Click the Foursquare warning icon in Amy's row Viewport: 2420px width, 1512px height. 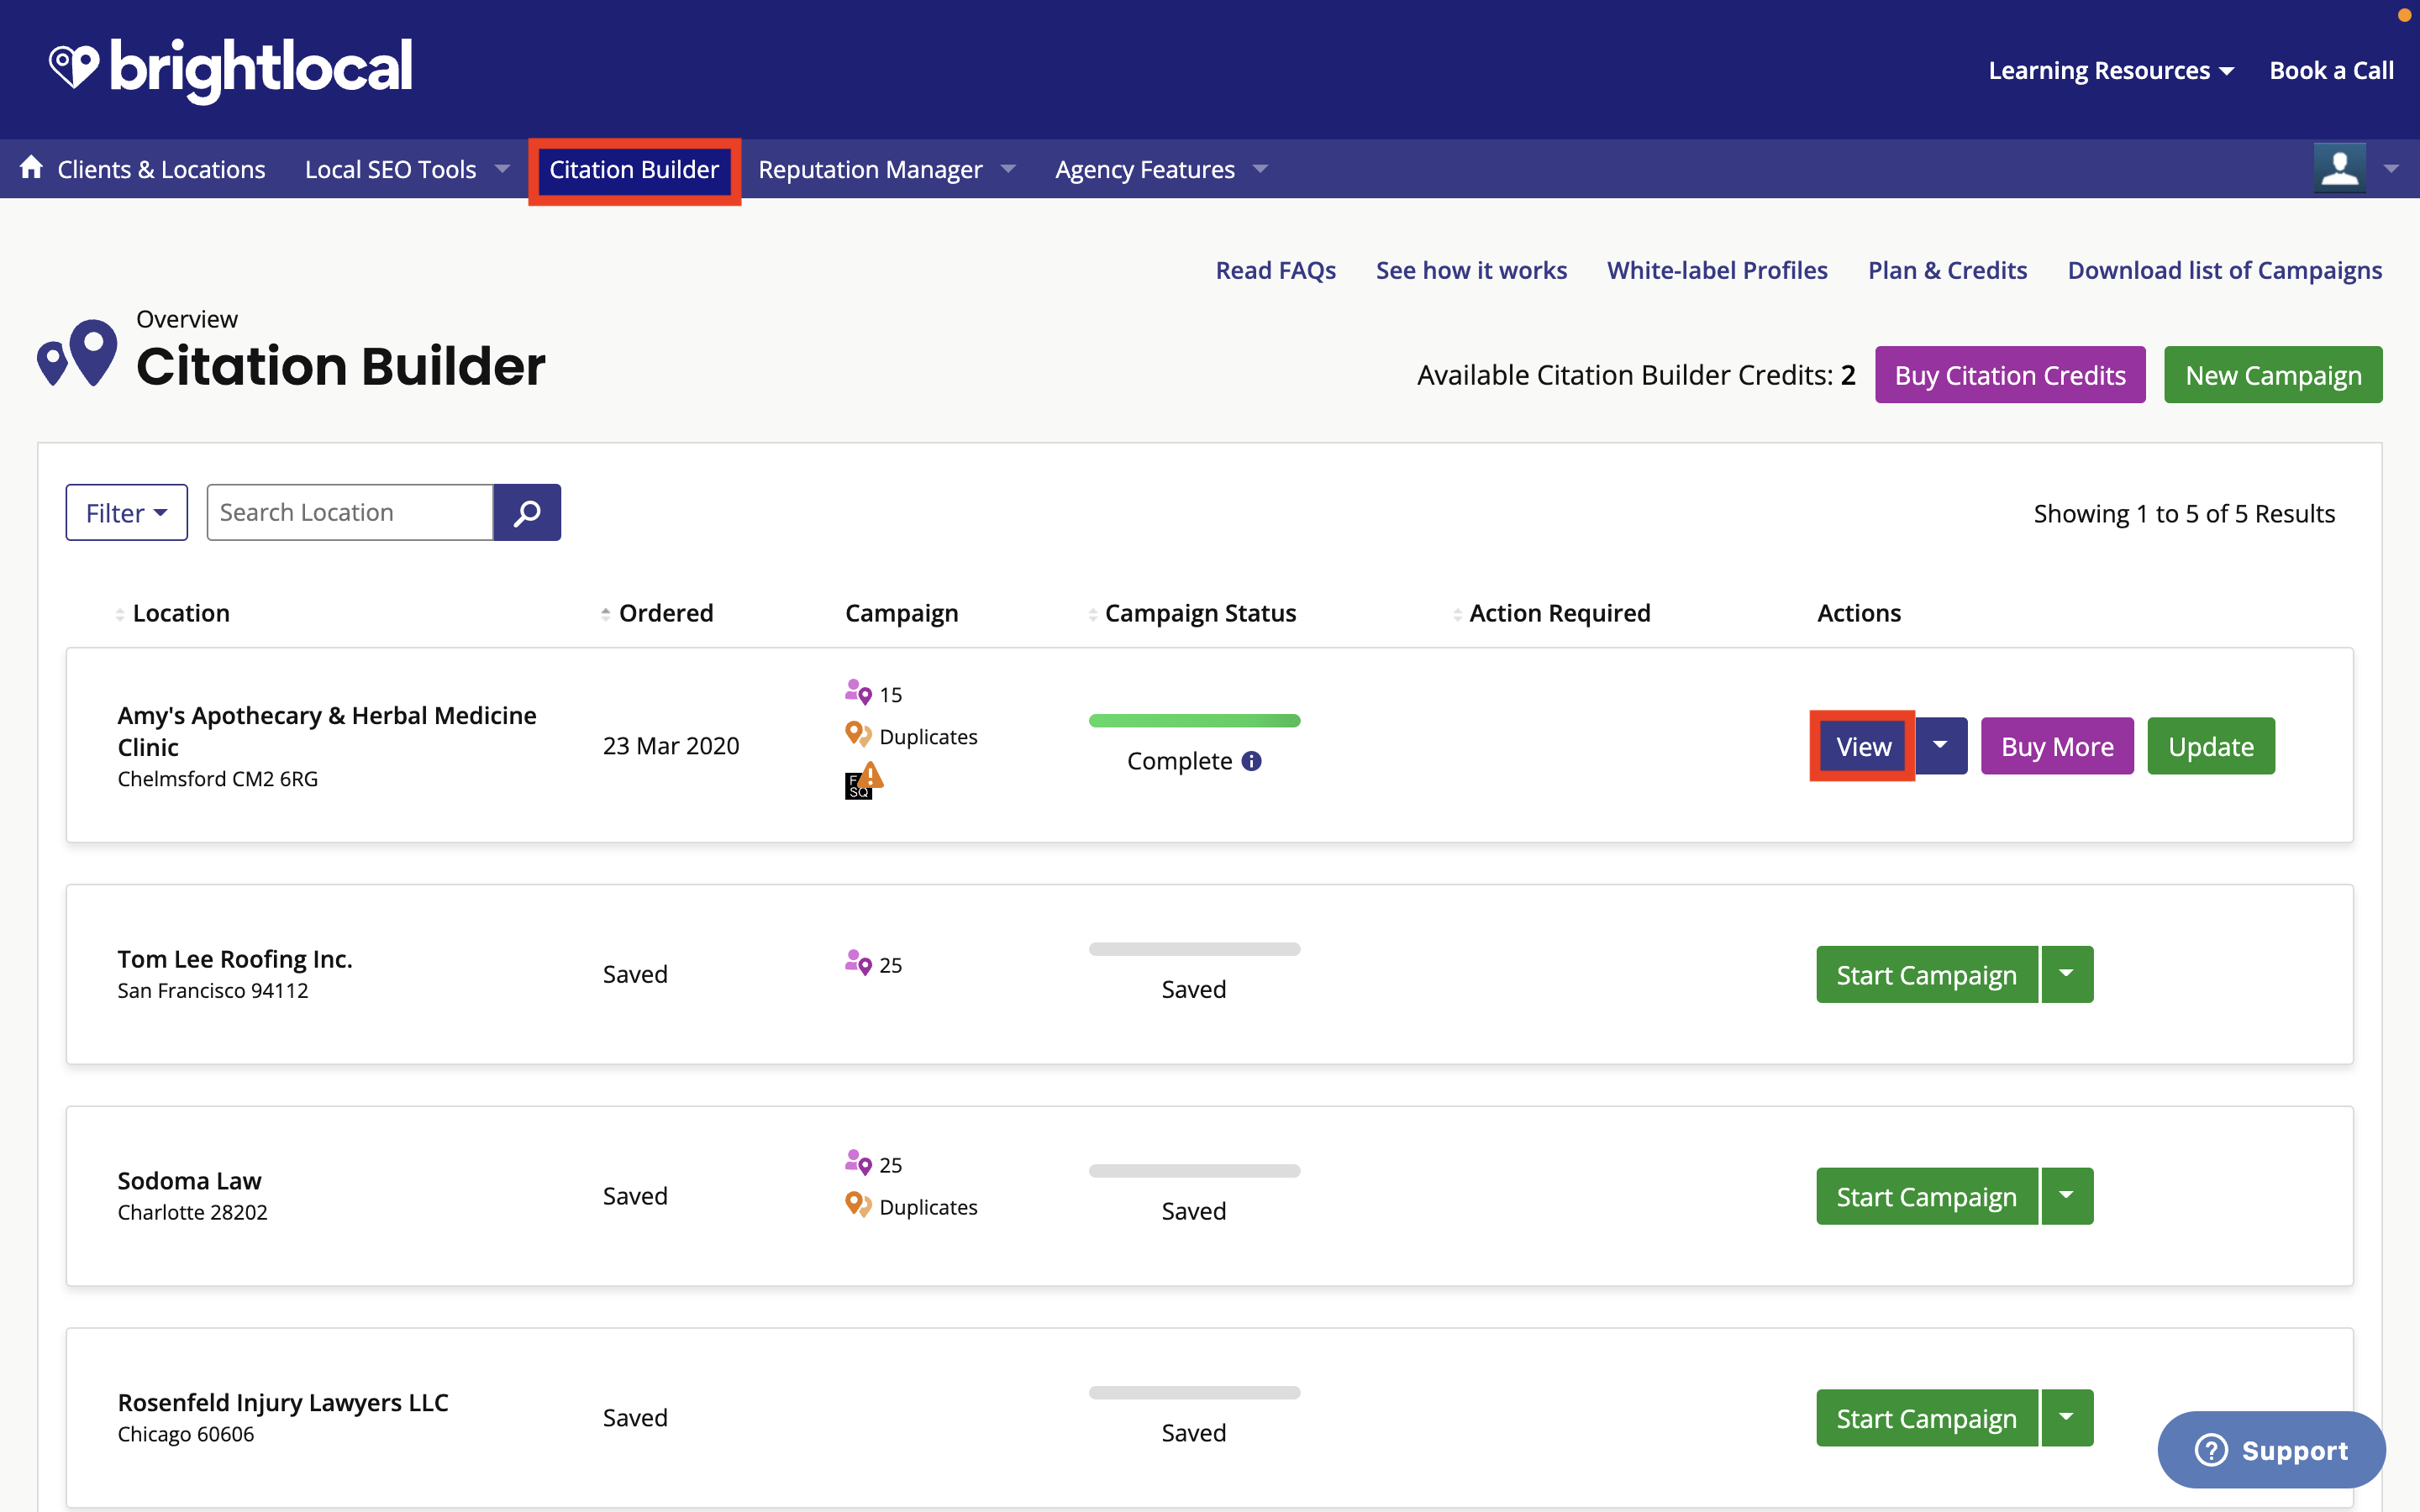point(864,780)
